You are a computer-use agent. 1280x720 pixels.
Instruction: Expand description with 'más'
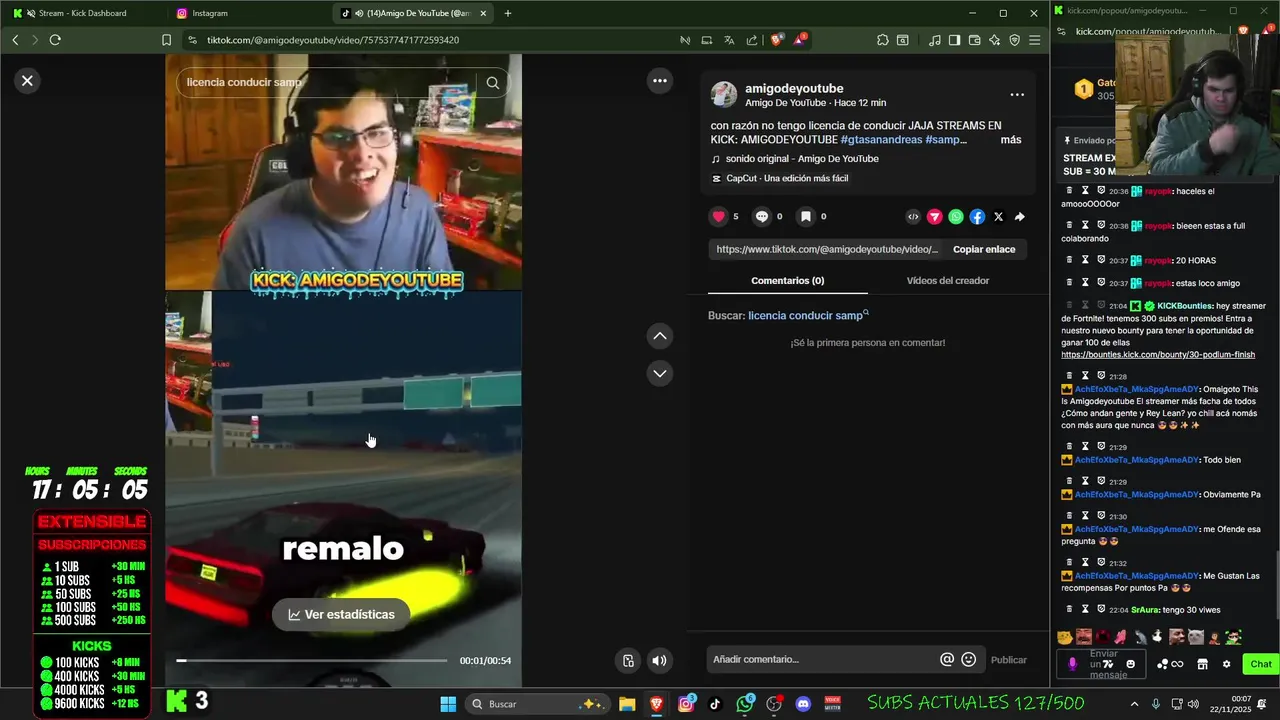[x=1011, y=140]
